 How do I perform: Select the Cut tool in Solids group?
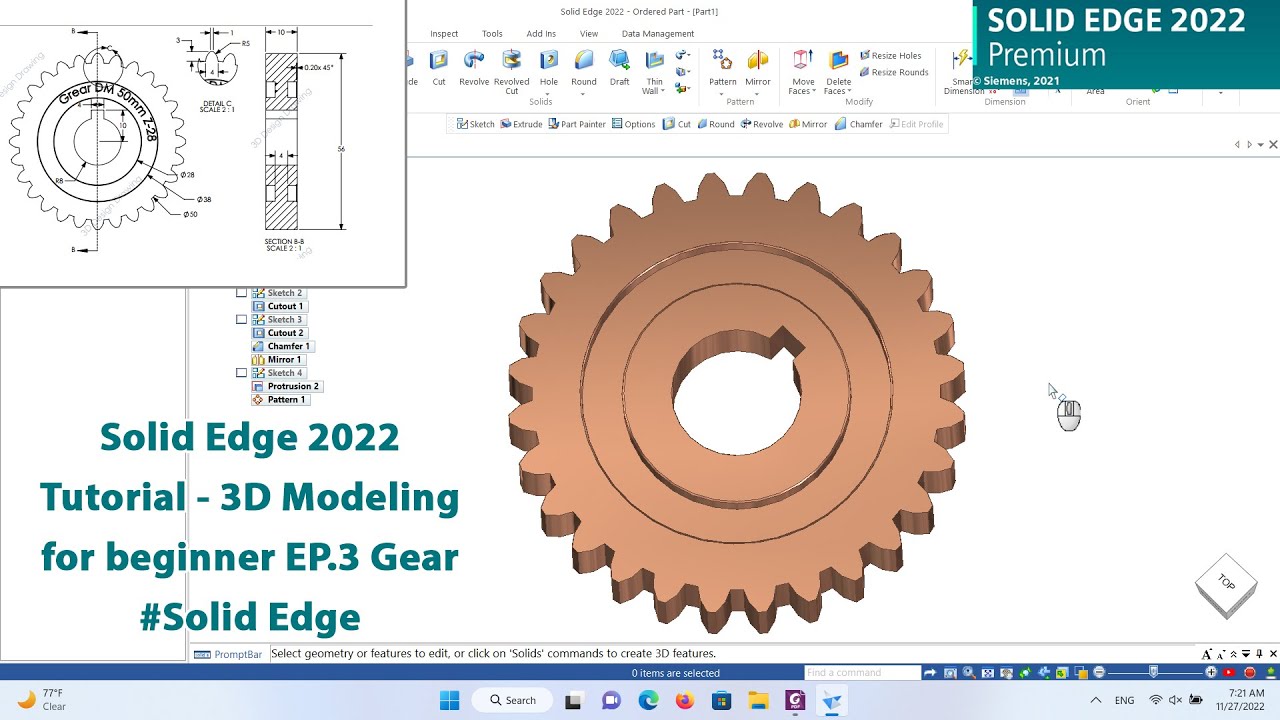tap(439, 68)
